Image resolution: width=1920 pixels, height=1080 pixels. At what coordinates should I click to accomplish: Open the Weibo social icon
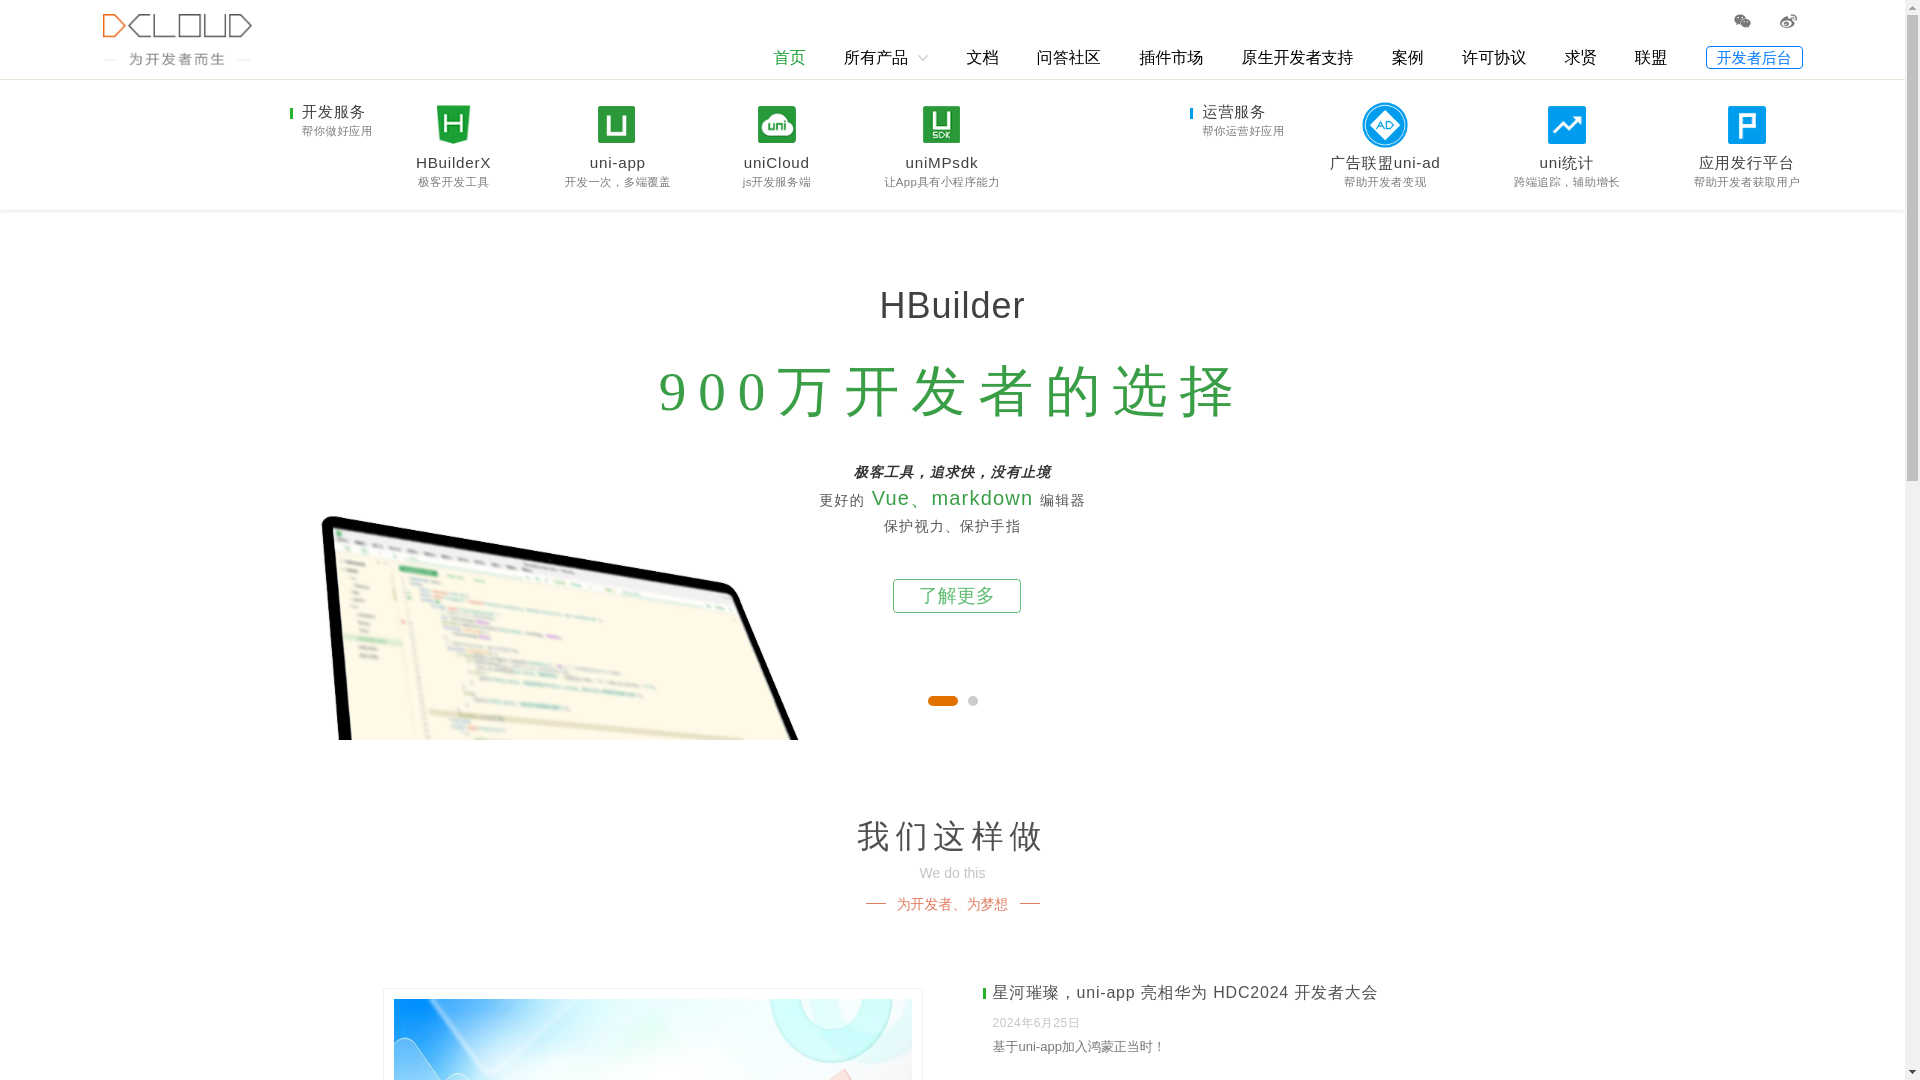tap(1788, 21)
